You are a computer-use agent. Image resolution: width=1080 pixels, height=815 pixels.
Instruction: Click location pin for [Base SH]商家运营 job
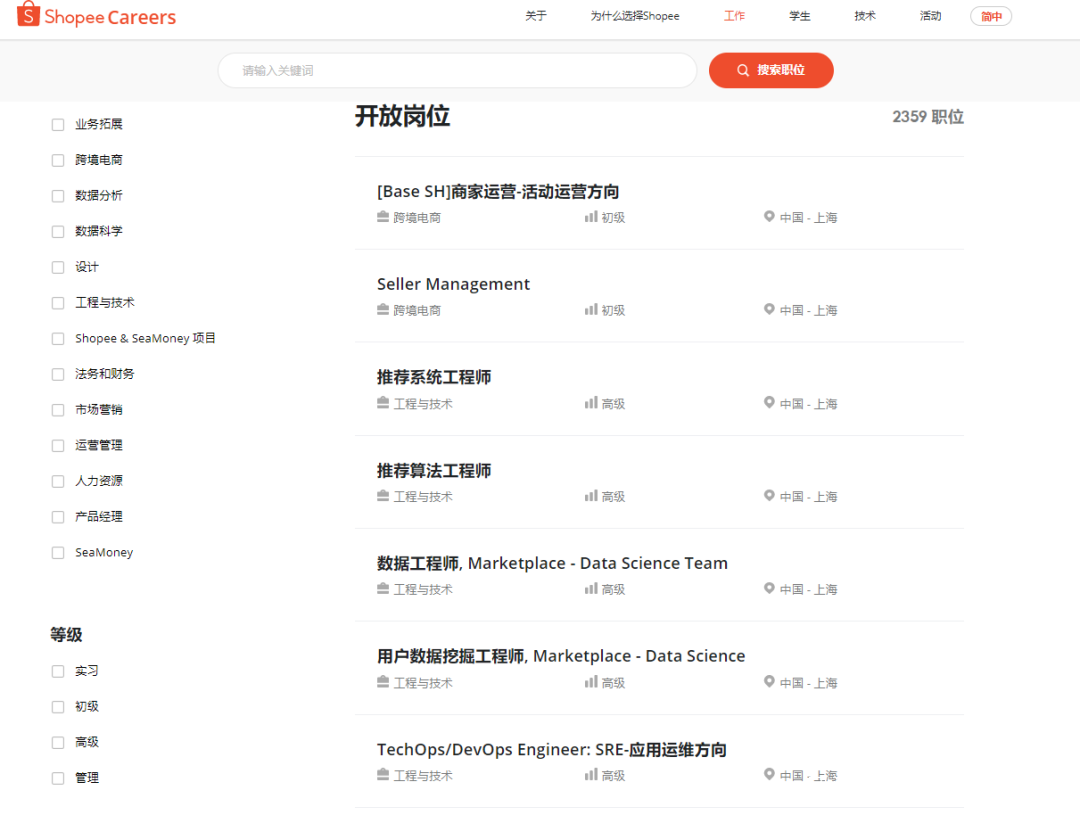tap(769, 216)
